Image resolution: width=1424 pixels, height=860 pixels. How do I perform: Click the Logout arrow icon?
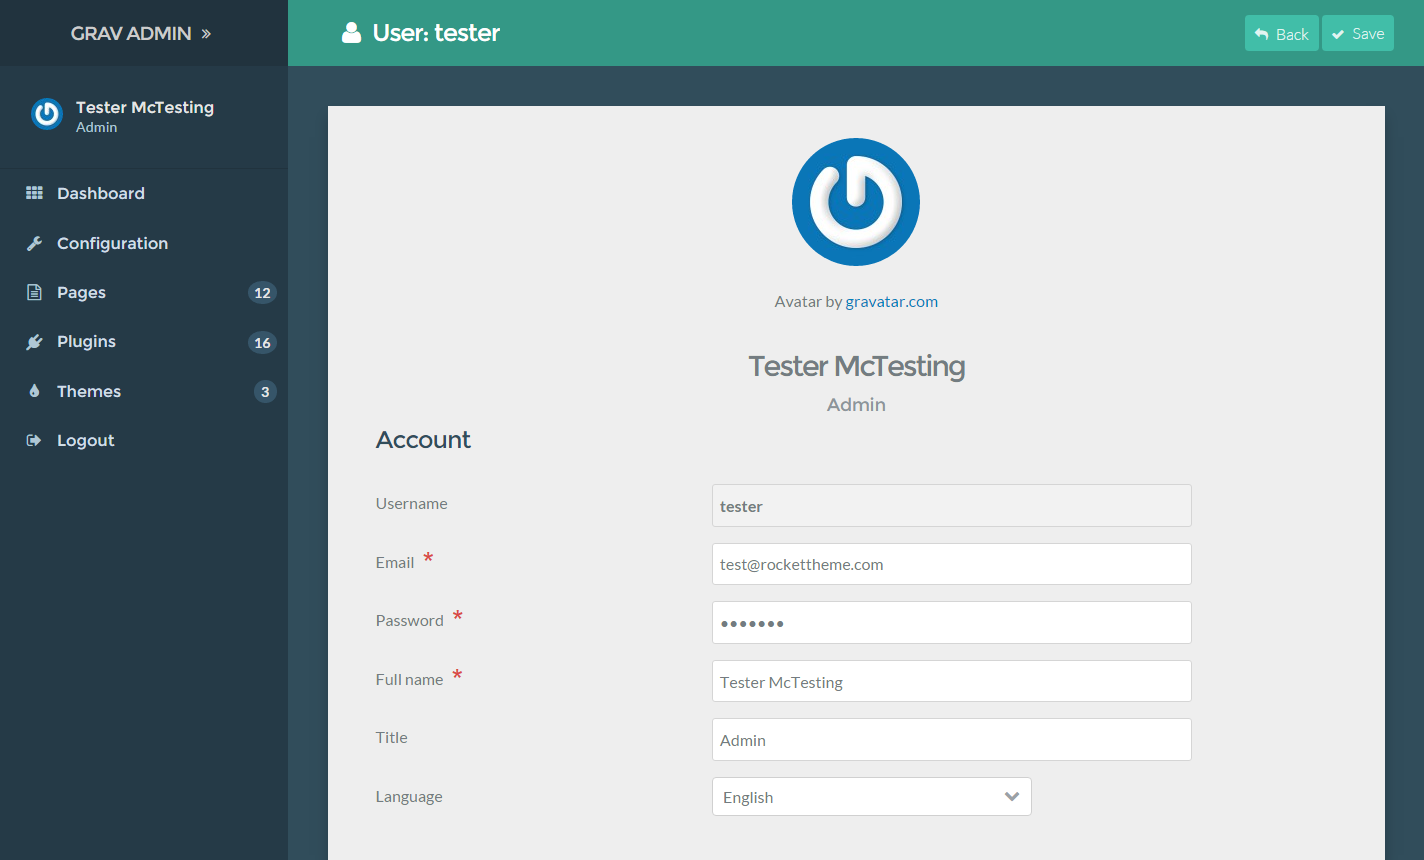pyautogui.click(x=34, y=440)
